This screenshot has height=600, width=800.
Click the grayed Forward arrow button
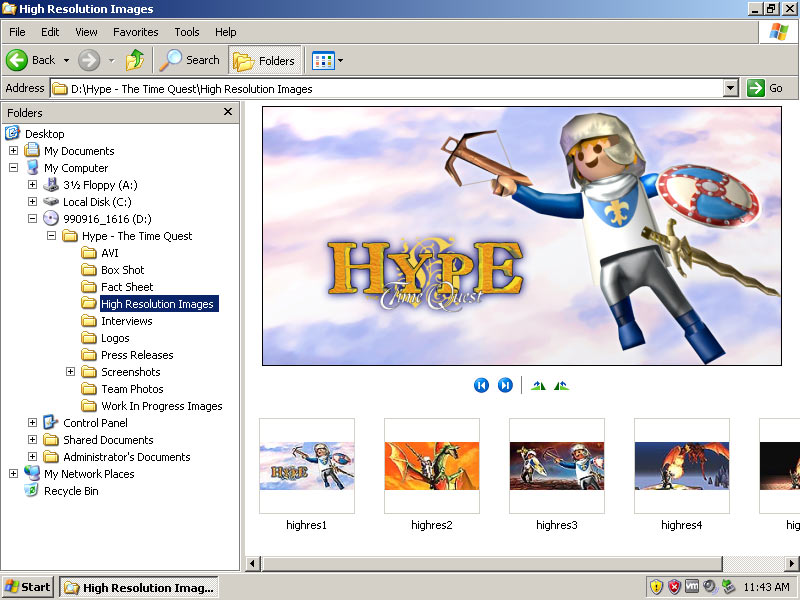[89, 60]
